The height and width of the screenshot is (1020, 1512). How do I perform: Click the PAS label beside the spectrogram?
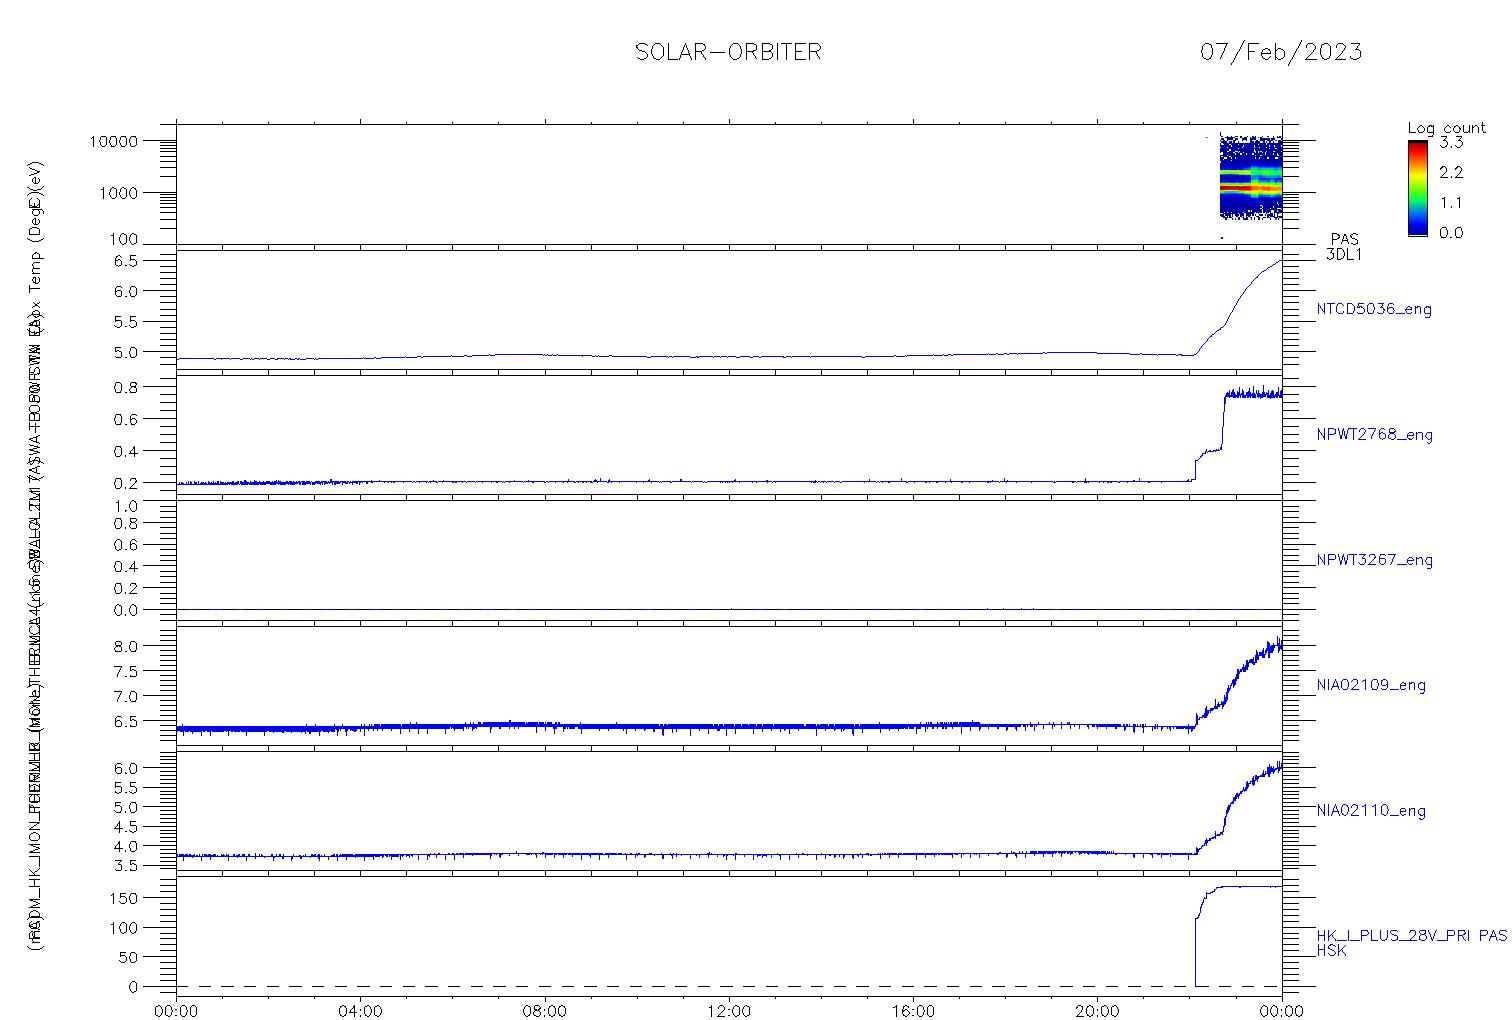[x=1344, y=239]
